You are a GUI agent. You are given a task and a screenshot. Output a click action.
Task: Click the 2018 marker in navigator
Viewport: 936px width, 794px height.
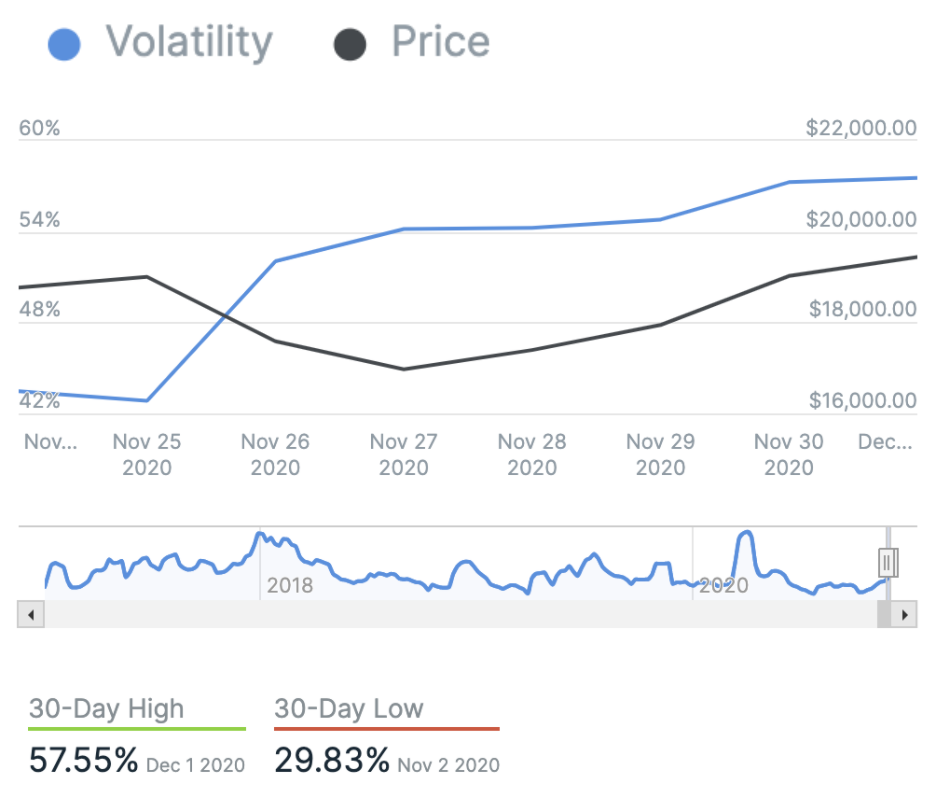289,585
